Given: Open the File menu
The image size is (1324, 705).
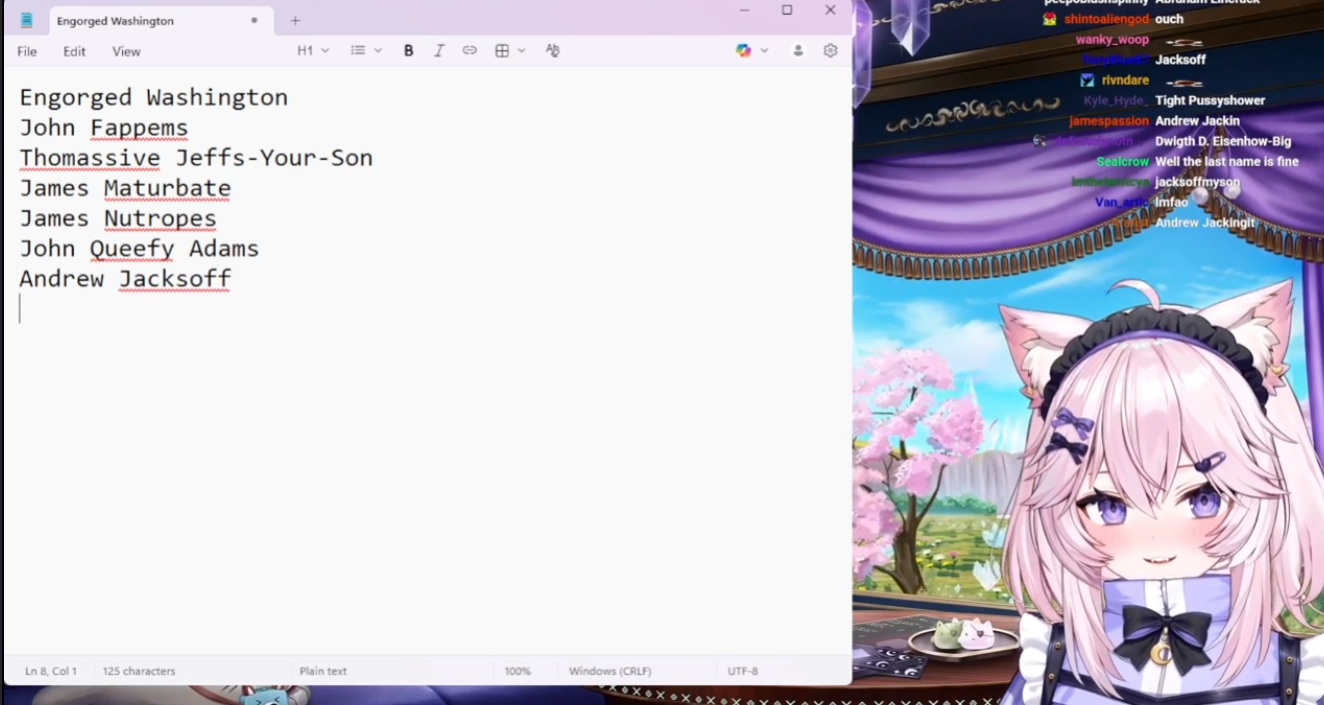Looking at the screenshot, I should (x=27, y=51).
